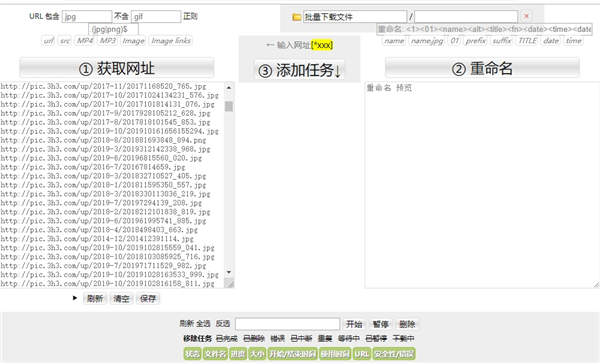This screenshot has height=363, width=600.
Task: Insert the prefix rename tag
Action: 475,41
